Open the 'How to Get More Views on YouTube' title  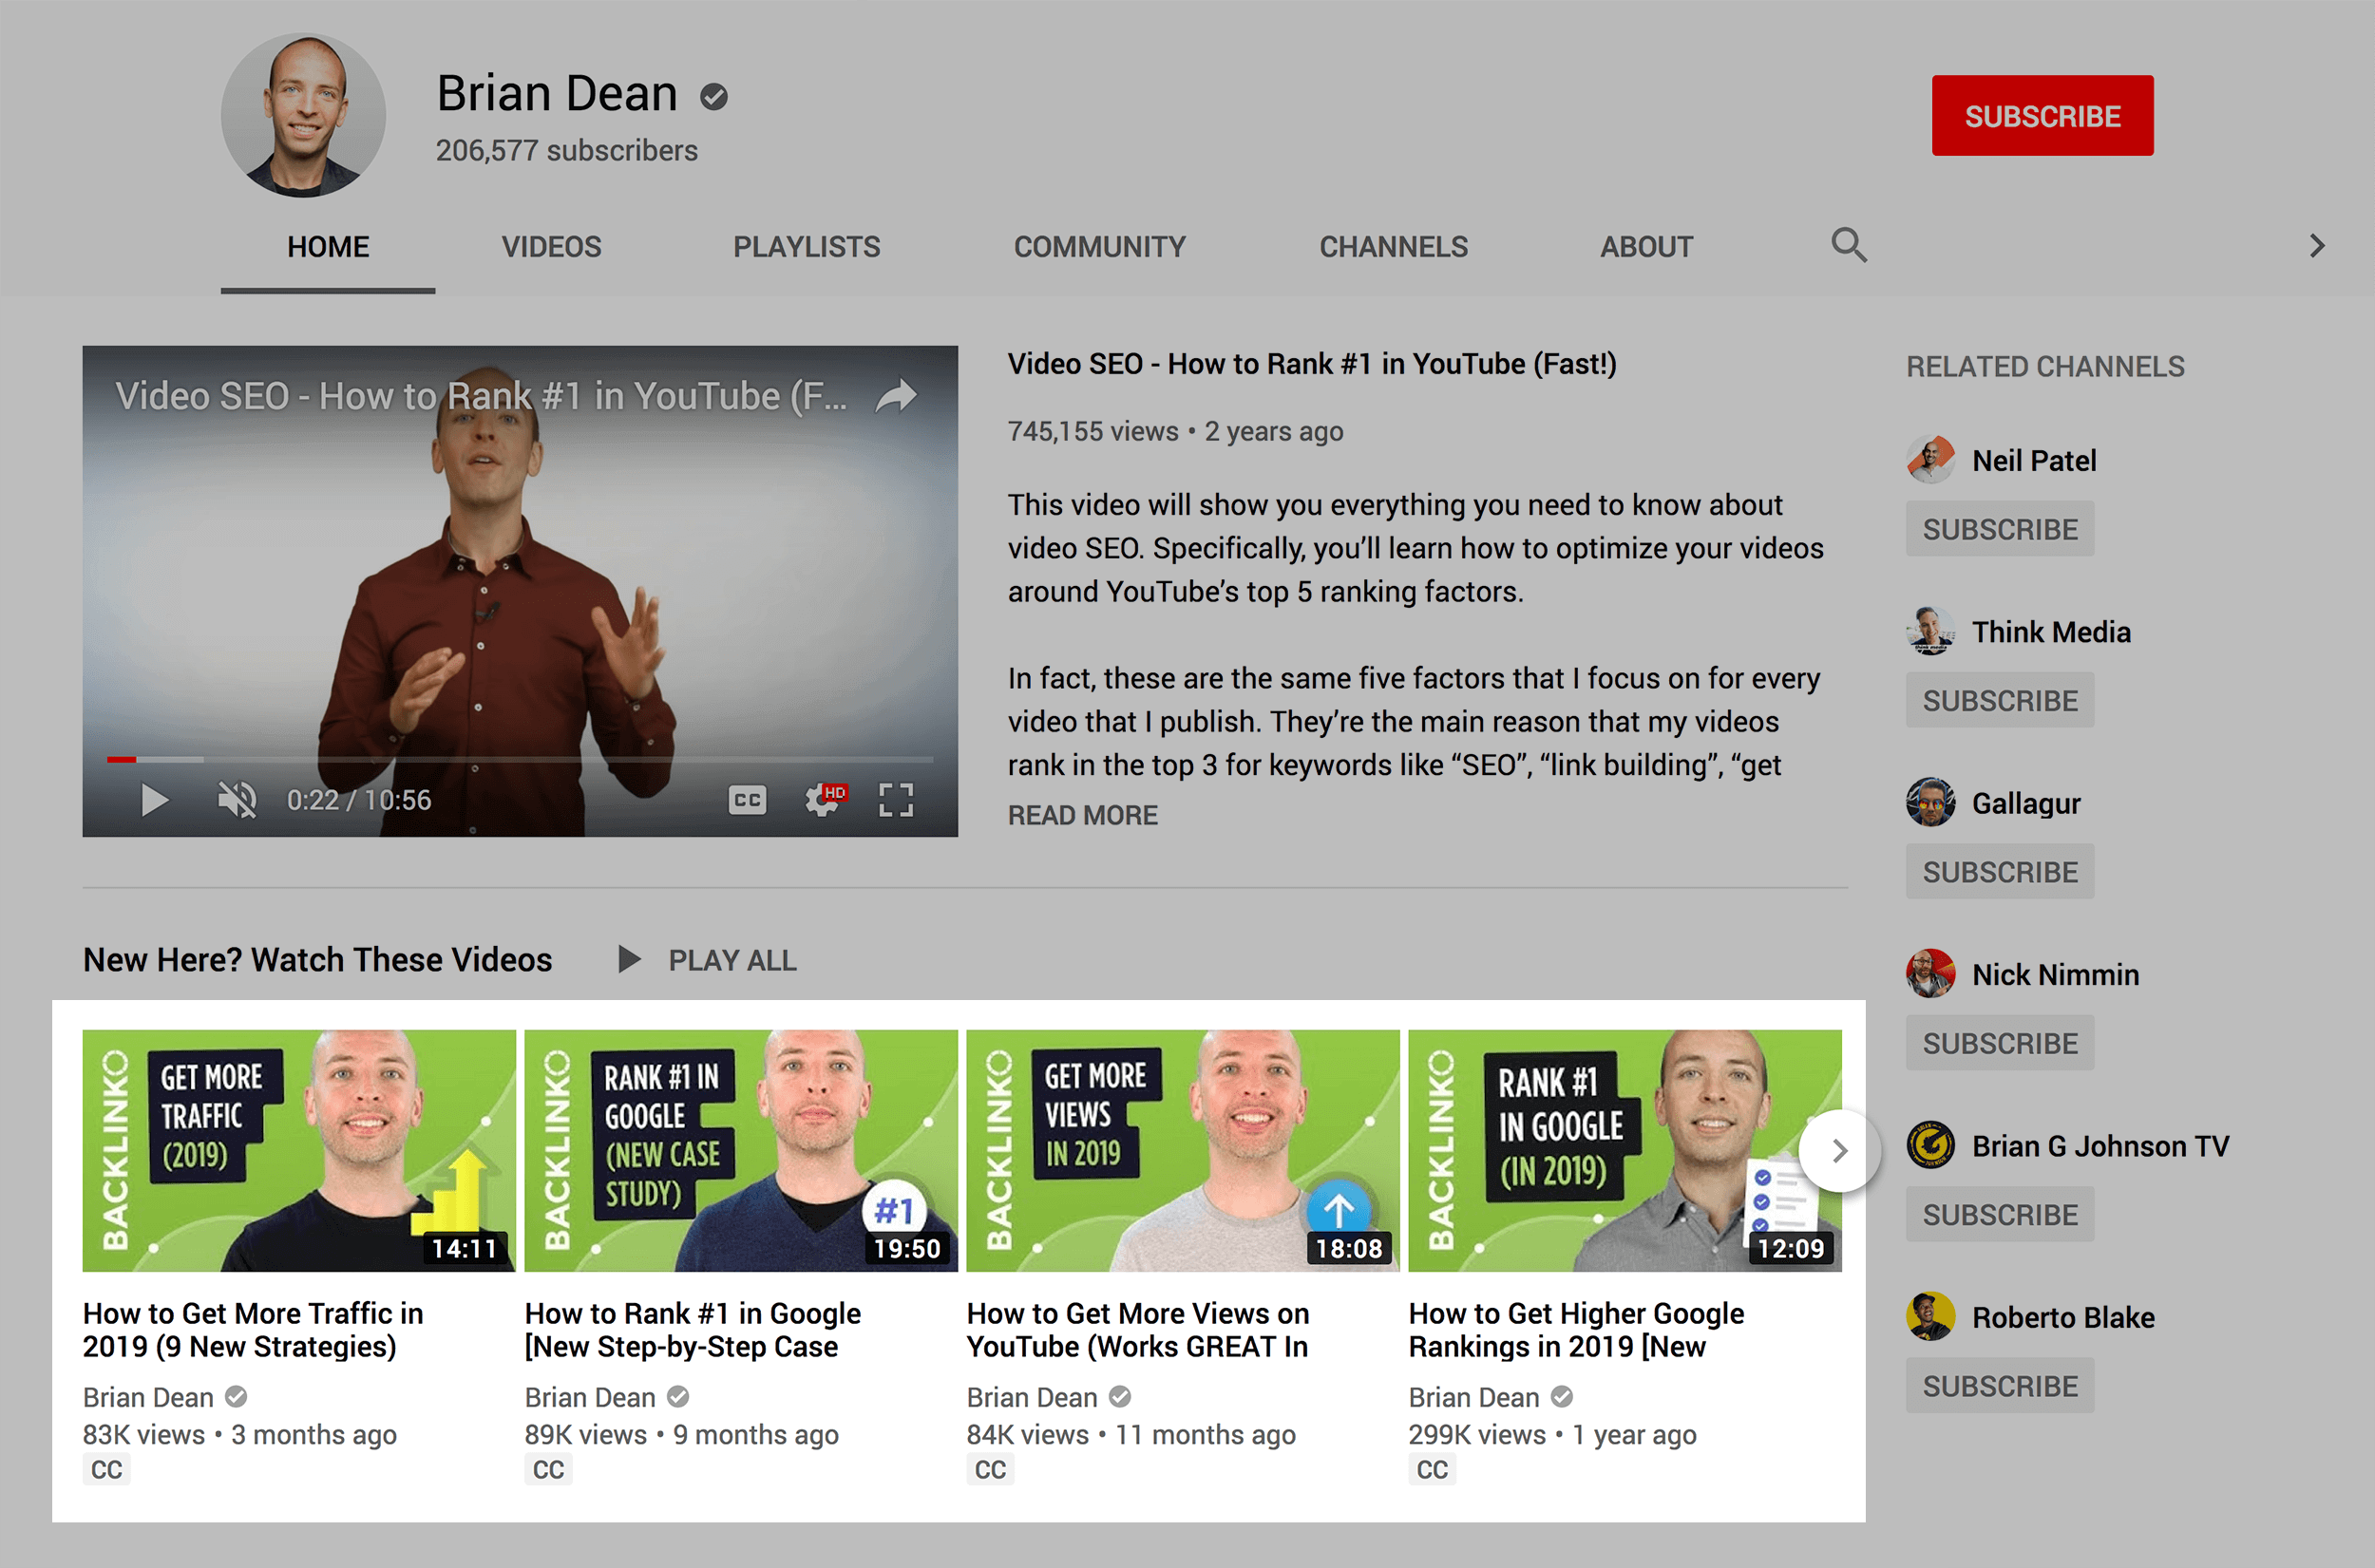[1138, 1330]
